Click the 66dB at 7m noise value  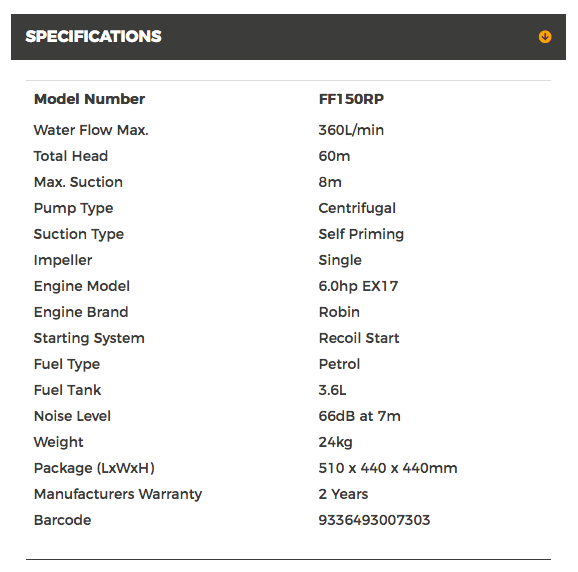(x=360, y=416)
